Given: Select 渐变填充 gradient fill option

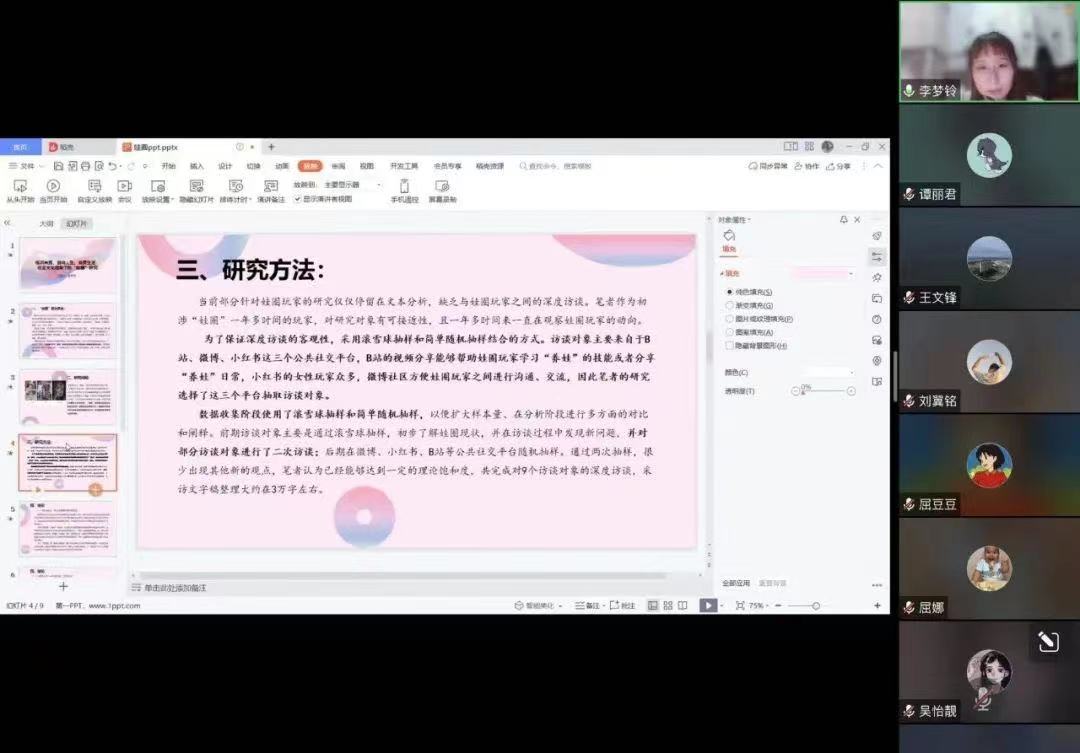Looking at the screenshot, I should point(730,305).
